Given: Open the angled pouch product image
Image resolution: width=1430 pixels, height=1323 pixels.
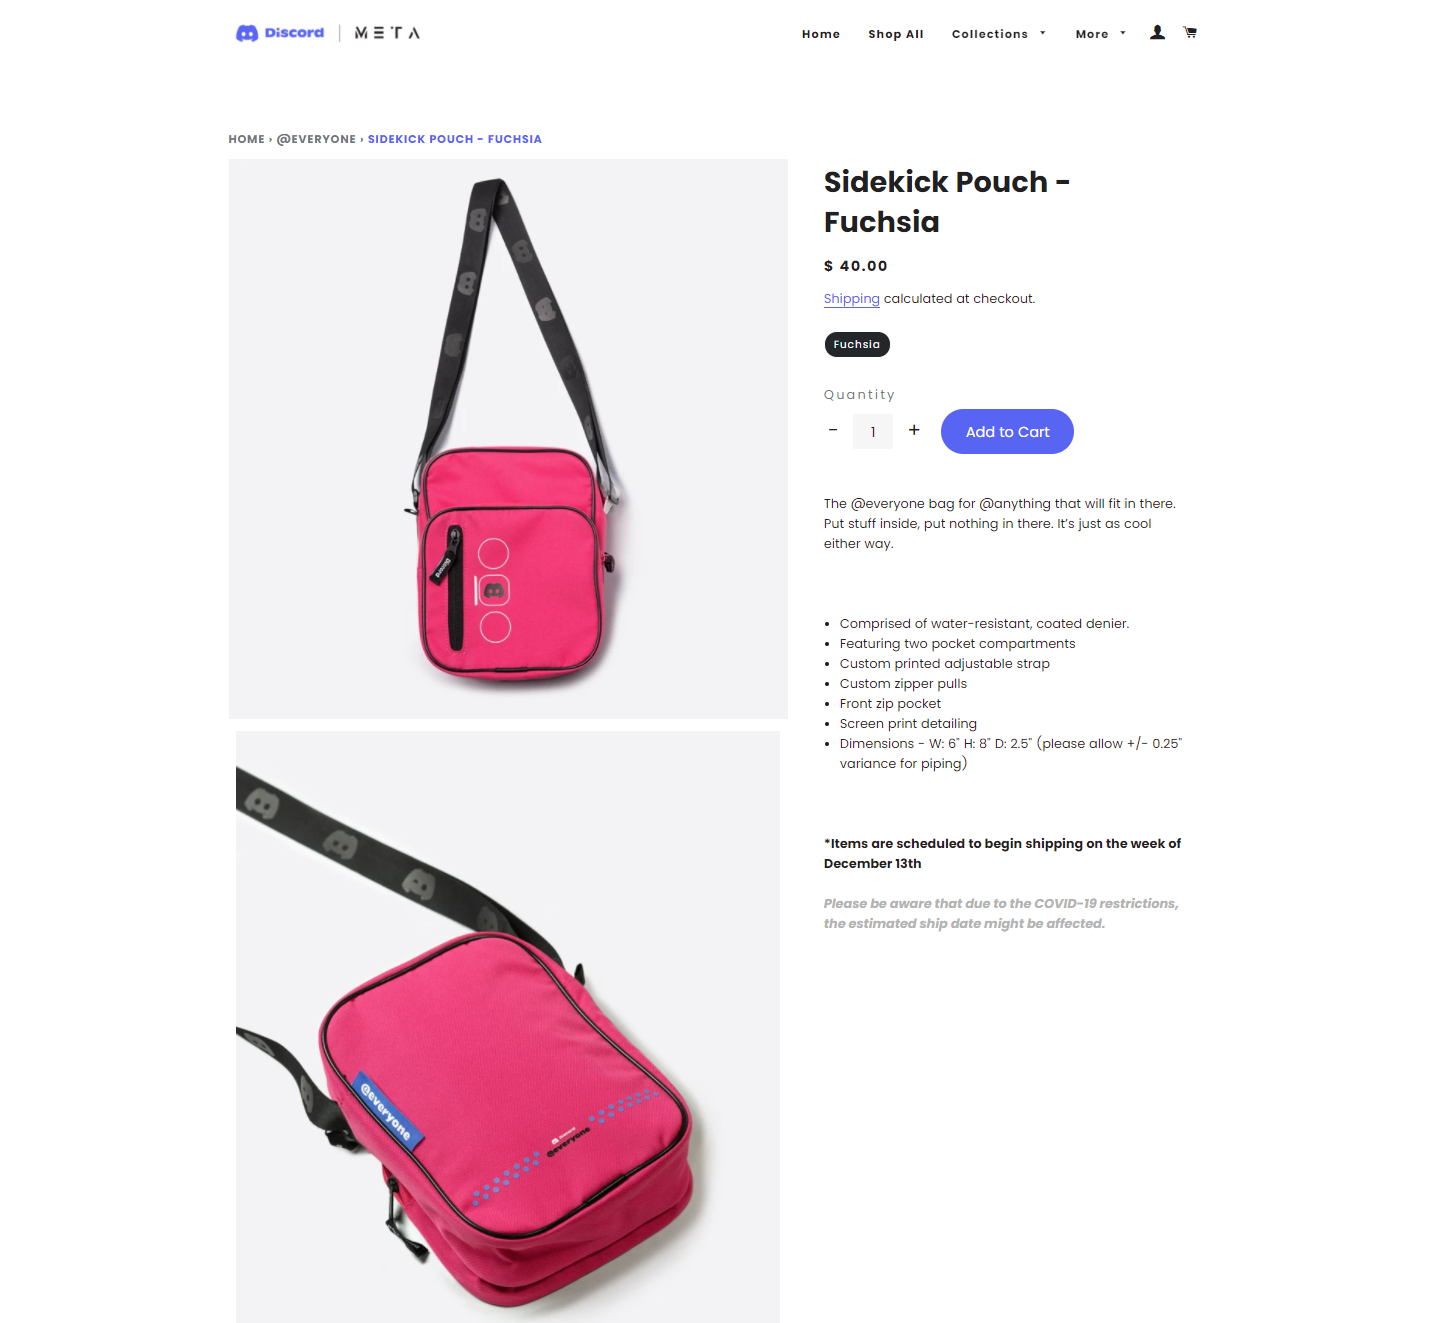Looking at the screenshot, I should tap(508, 1027).
